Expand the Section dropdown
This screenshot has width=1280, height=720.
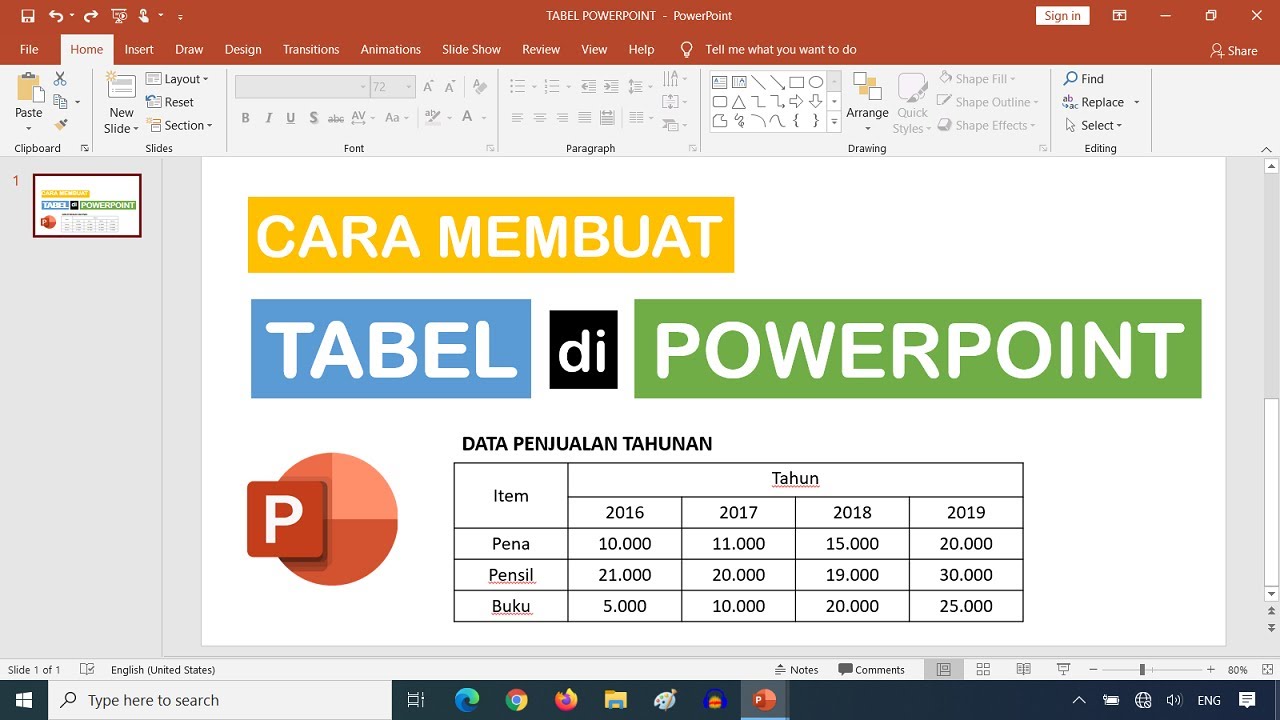[180, 125]
